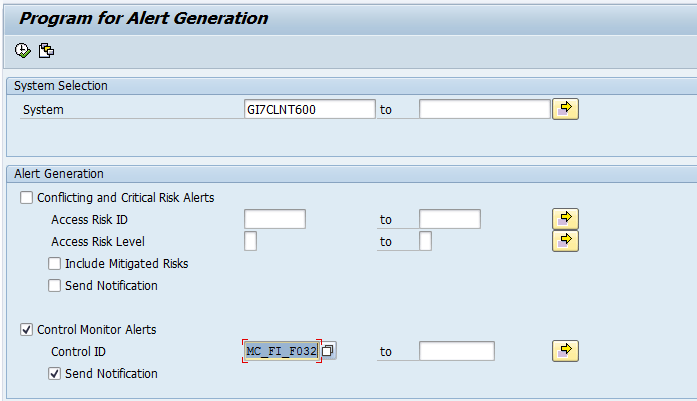
Task: Enable Conflicting and Critical Risk Alerts checkbox
Action: (x=27, y=197)
